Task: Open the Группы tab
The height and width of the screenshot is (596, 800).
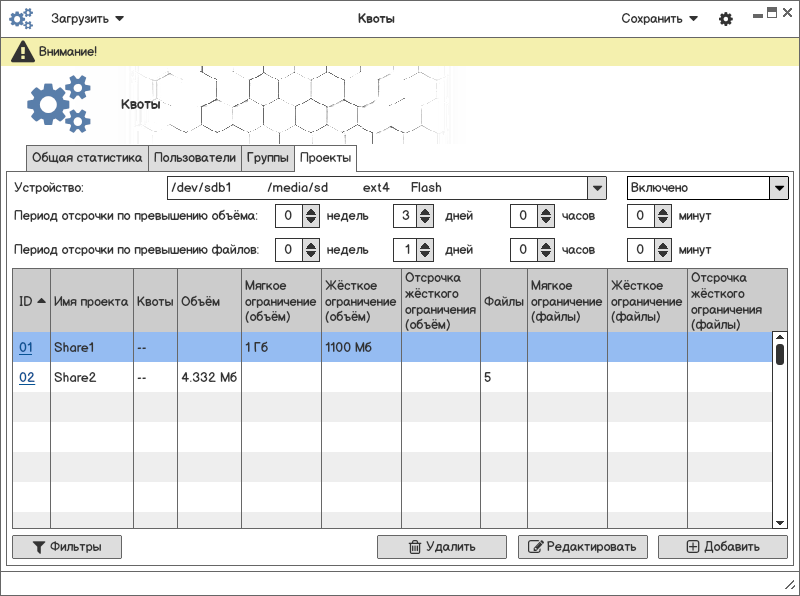Action: (x=268, y=158)
